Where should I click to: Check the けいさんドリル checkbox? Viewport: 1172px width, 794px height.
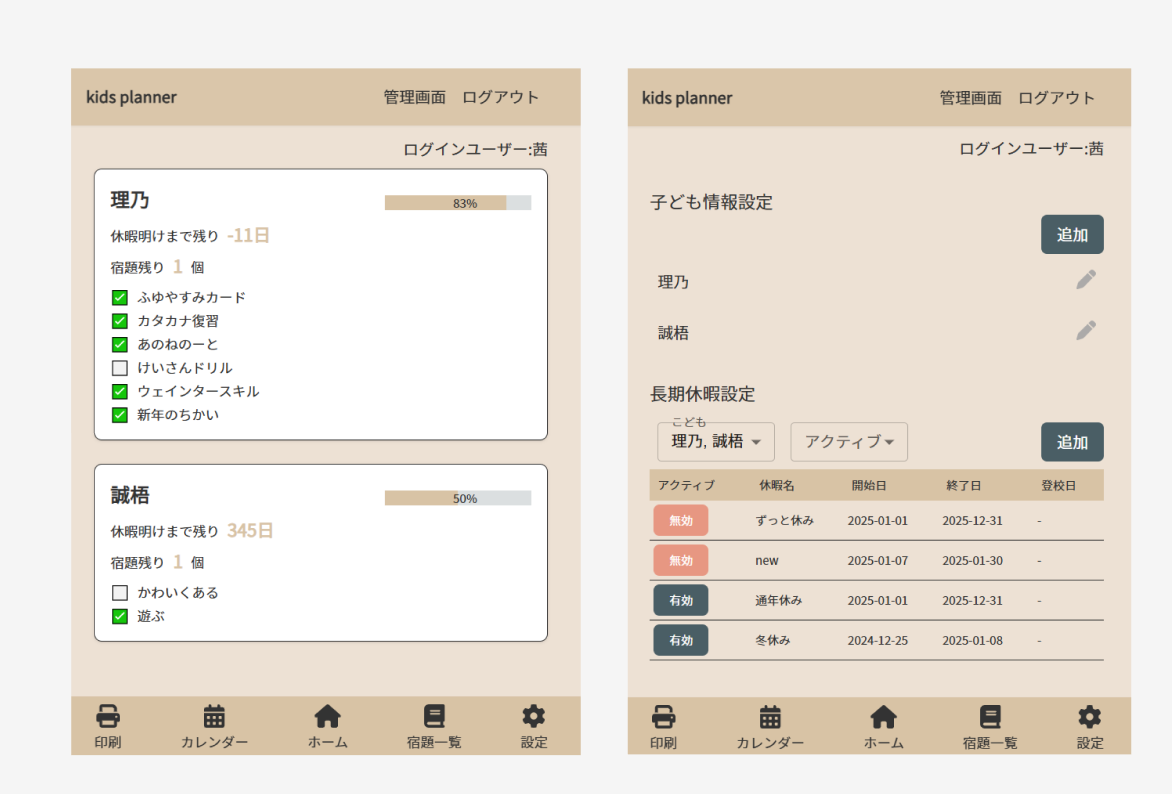120,368
